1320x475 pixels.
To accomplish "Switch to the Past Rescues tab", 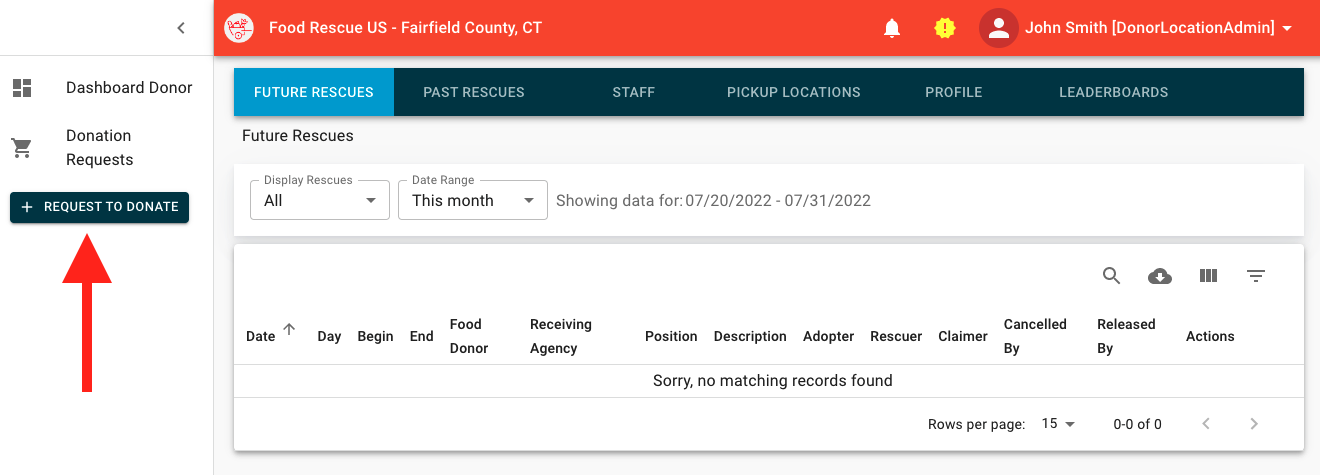I will (474, 92).
